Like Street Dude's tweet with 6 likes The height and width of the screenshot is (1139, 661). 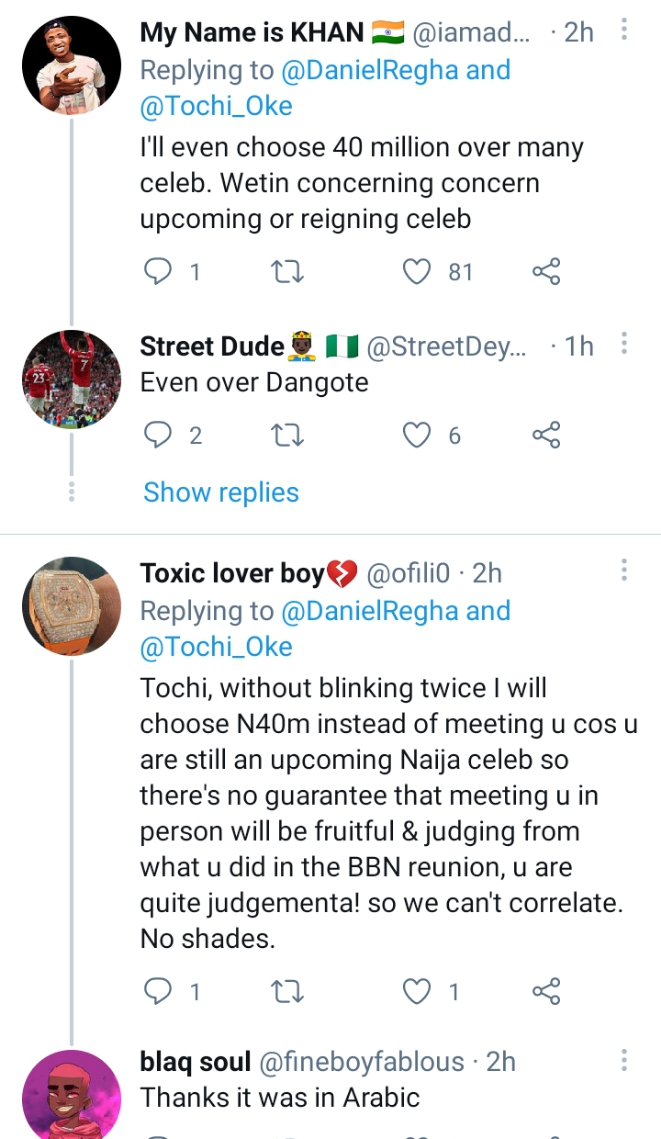[417, 435]
